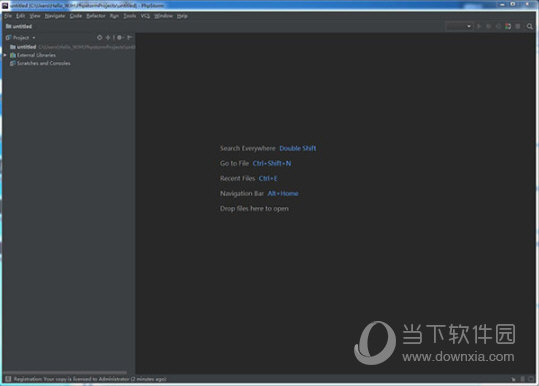Open the View menu
Screen dimensions: 539x386
tap(35, 16)
